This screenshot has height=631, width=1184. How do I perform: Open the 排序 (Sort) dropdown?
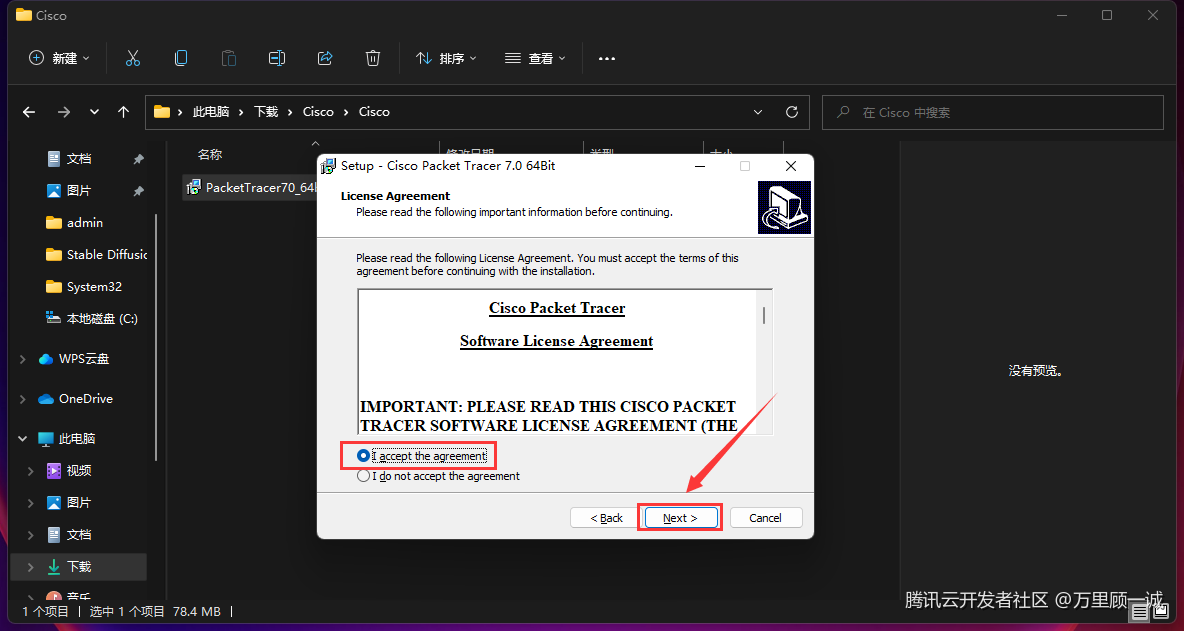[446, 58]
